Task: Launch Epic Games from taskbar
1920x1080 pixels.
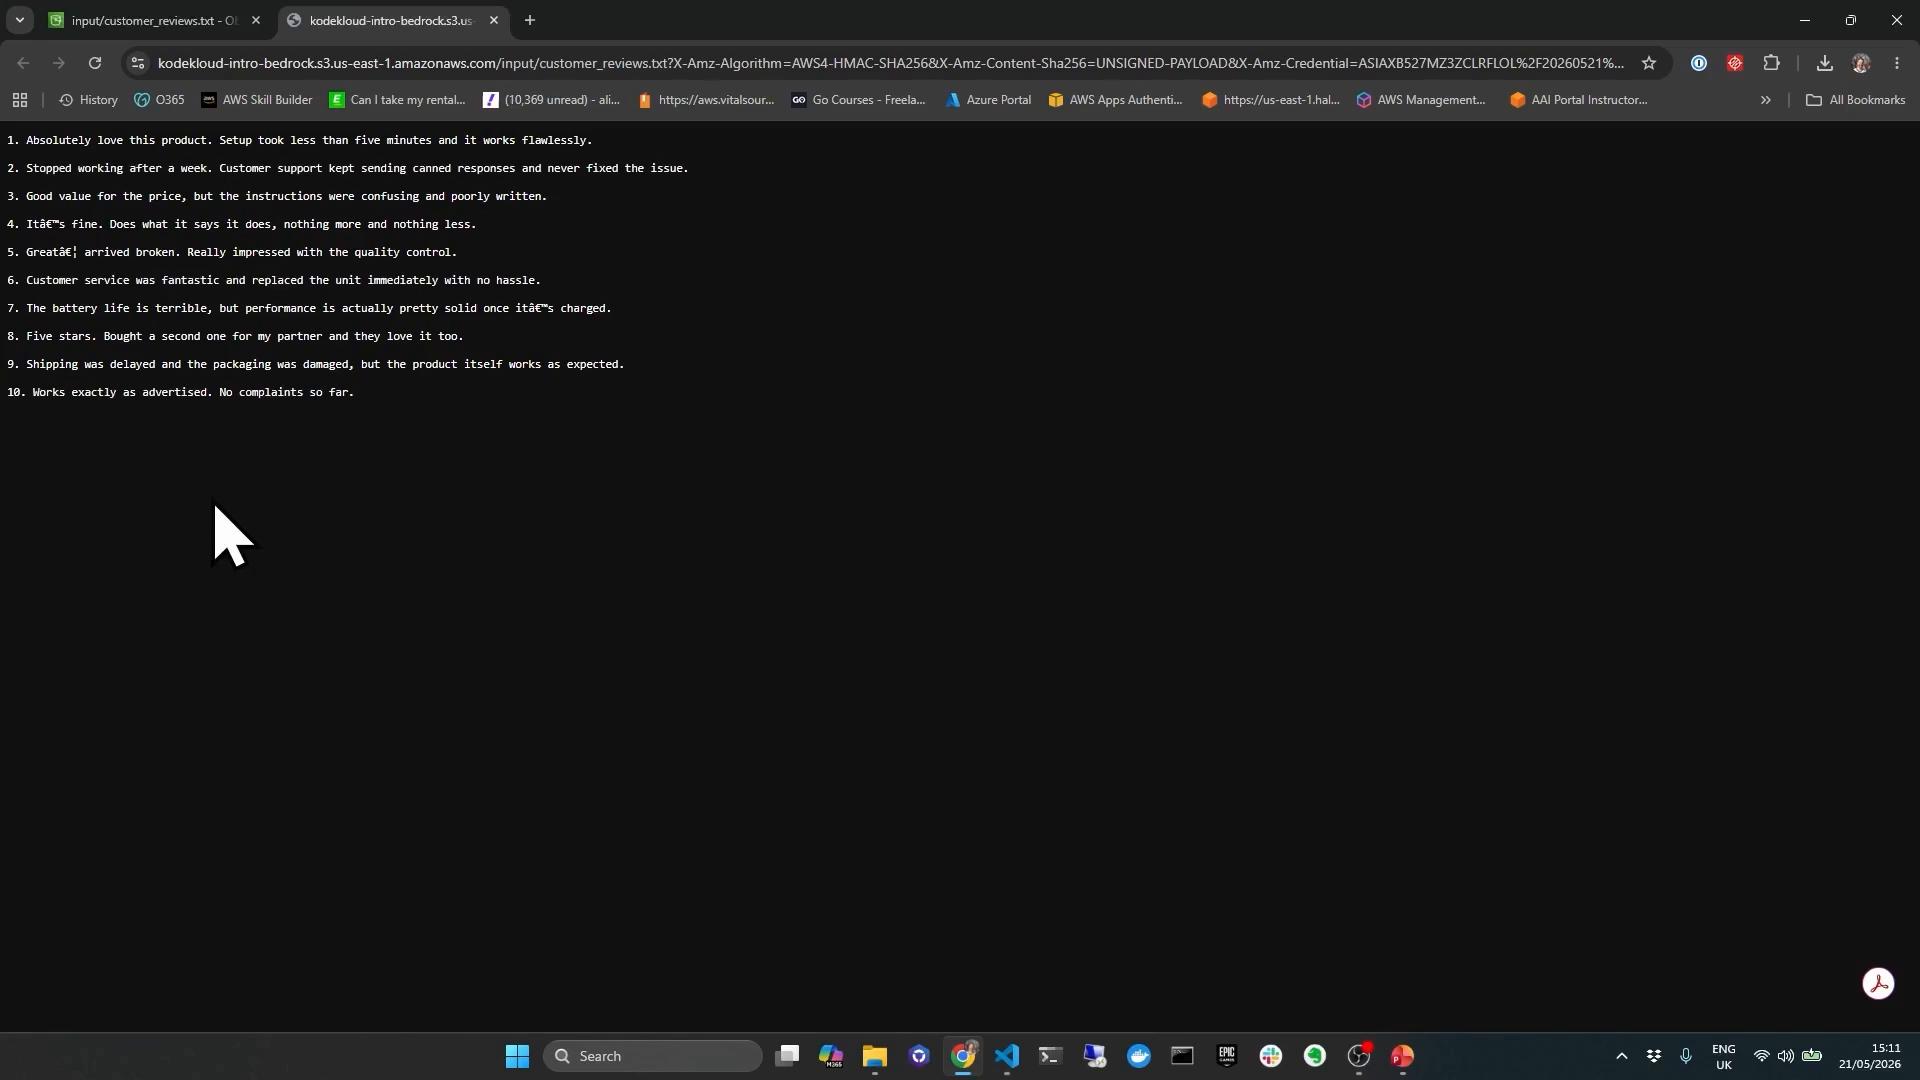Action: [1226, 1056]
